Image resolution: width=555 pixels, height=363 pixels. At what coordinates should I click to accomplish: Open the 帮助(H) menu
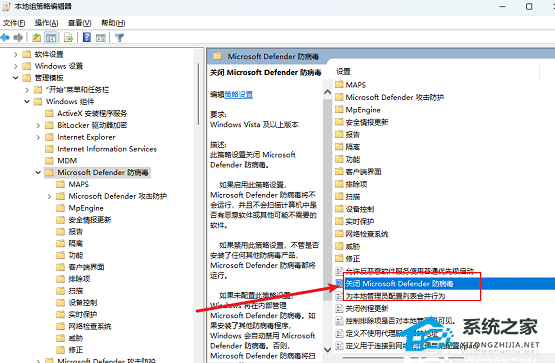click(x=113, y=23)
